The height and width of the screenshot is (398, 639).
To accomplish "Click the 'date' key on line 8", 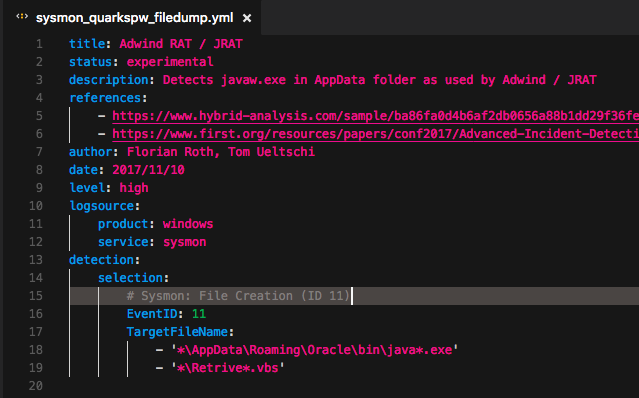I will [x=83, y=170].
